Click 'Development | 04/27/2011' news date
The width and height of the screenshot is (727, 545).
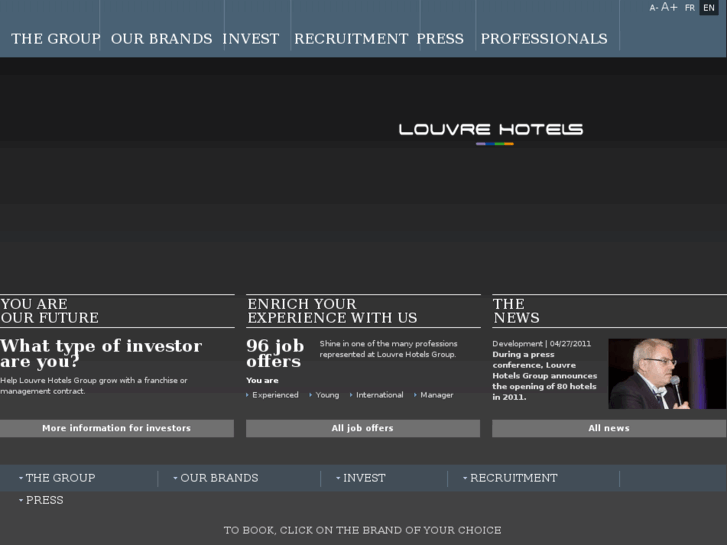542,344
